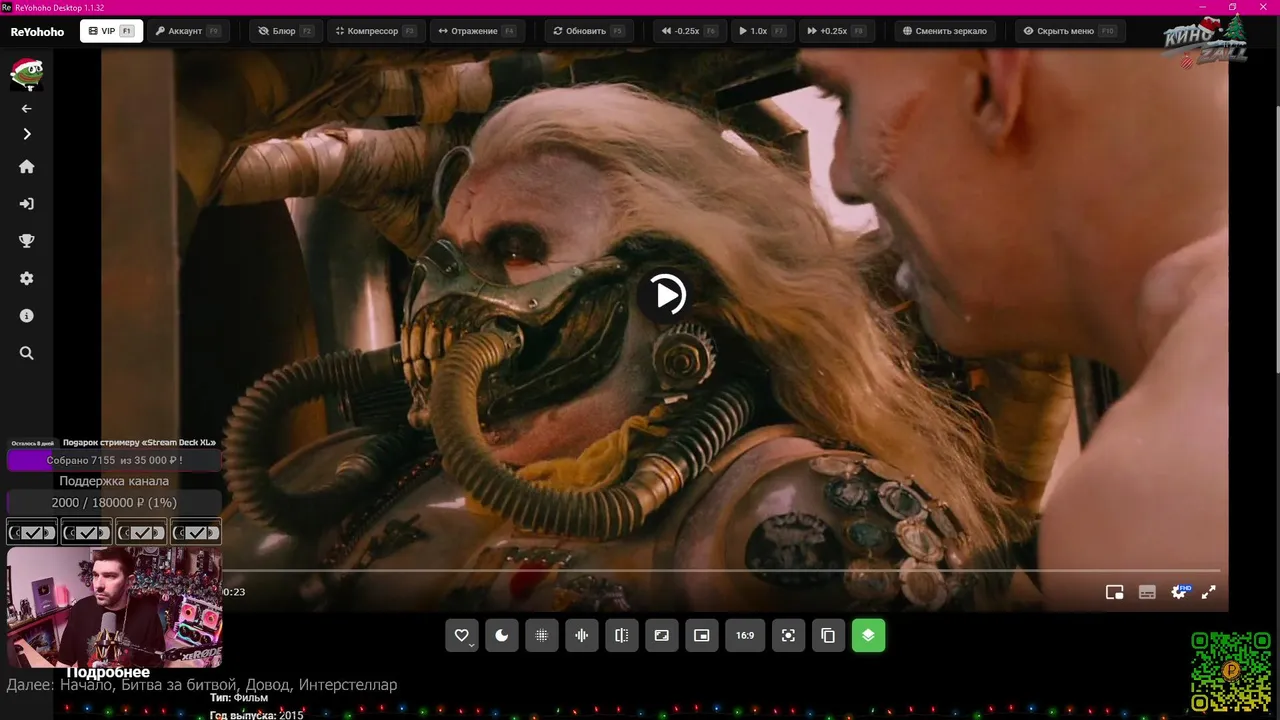Click the Подробнее details heading

click(108, 672)
